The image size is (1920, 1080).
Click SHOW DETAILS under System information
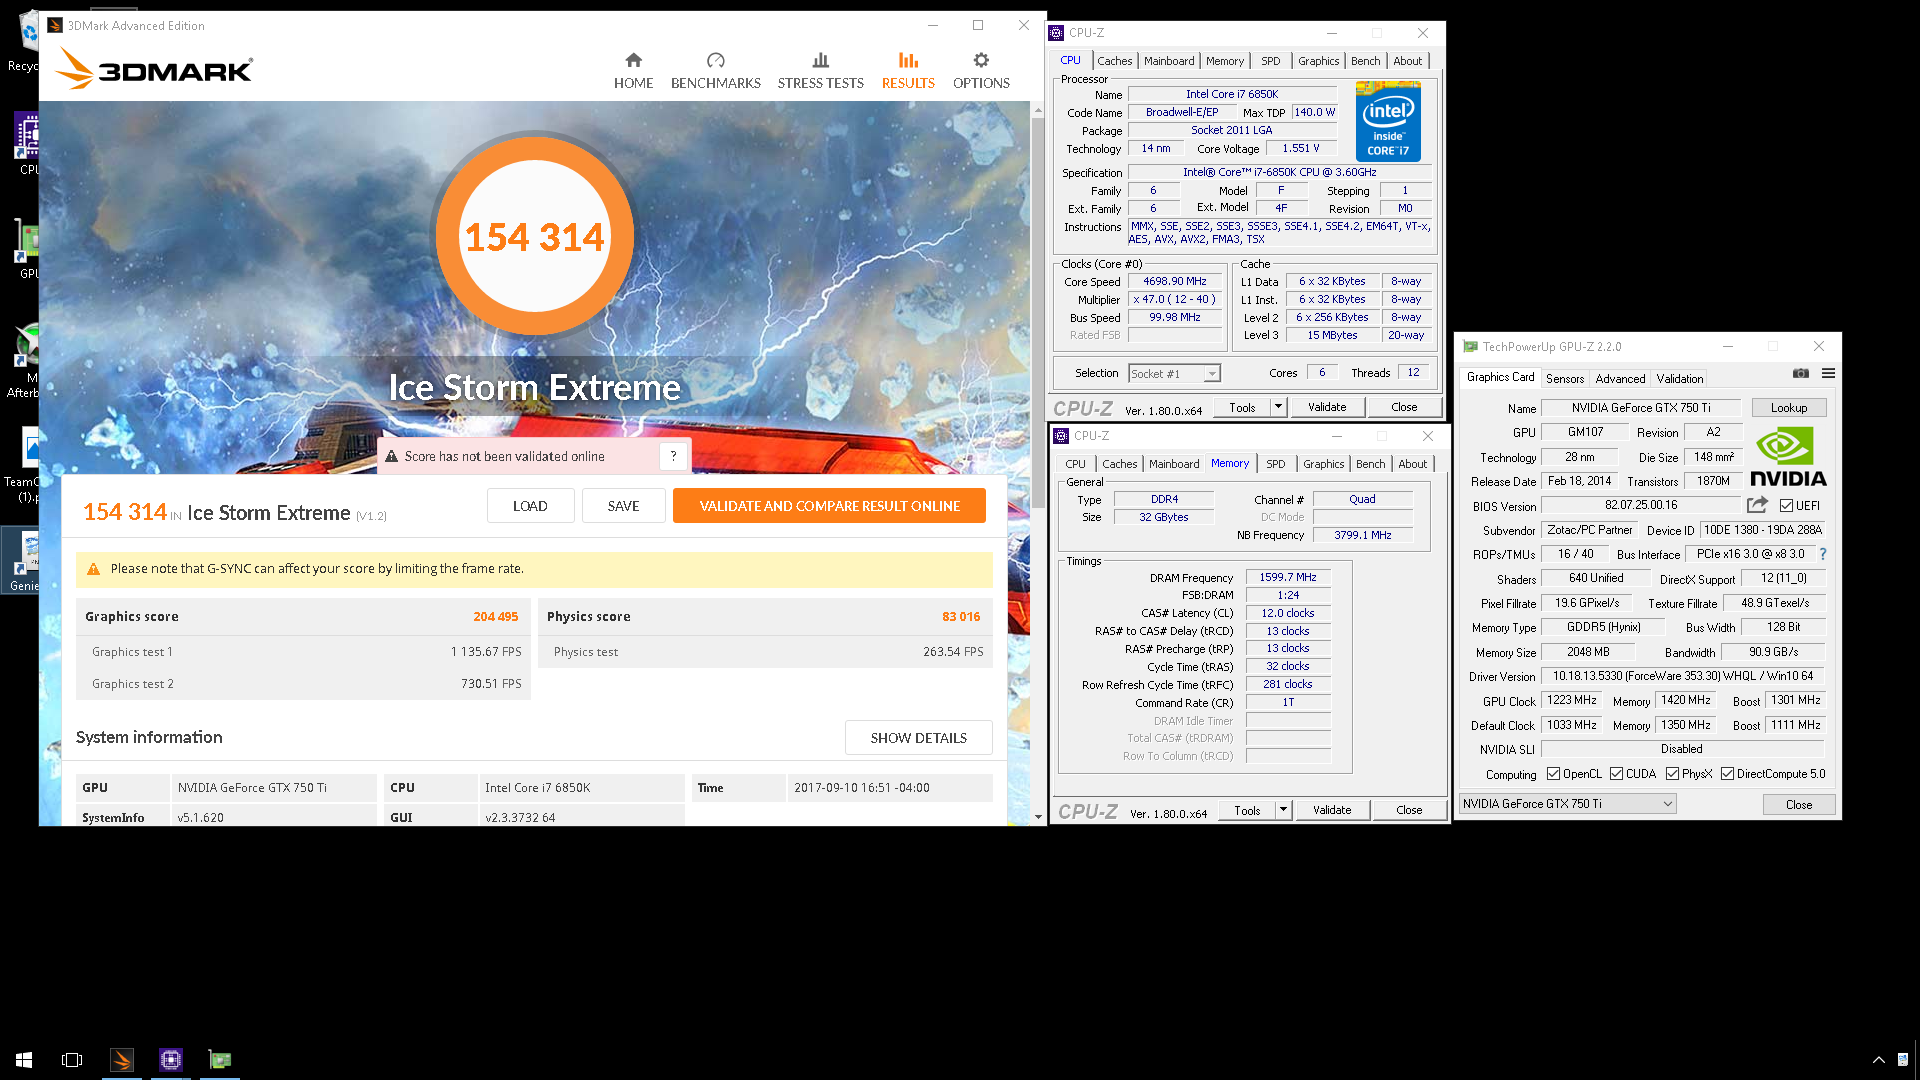[x=918, y=738]
